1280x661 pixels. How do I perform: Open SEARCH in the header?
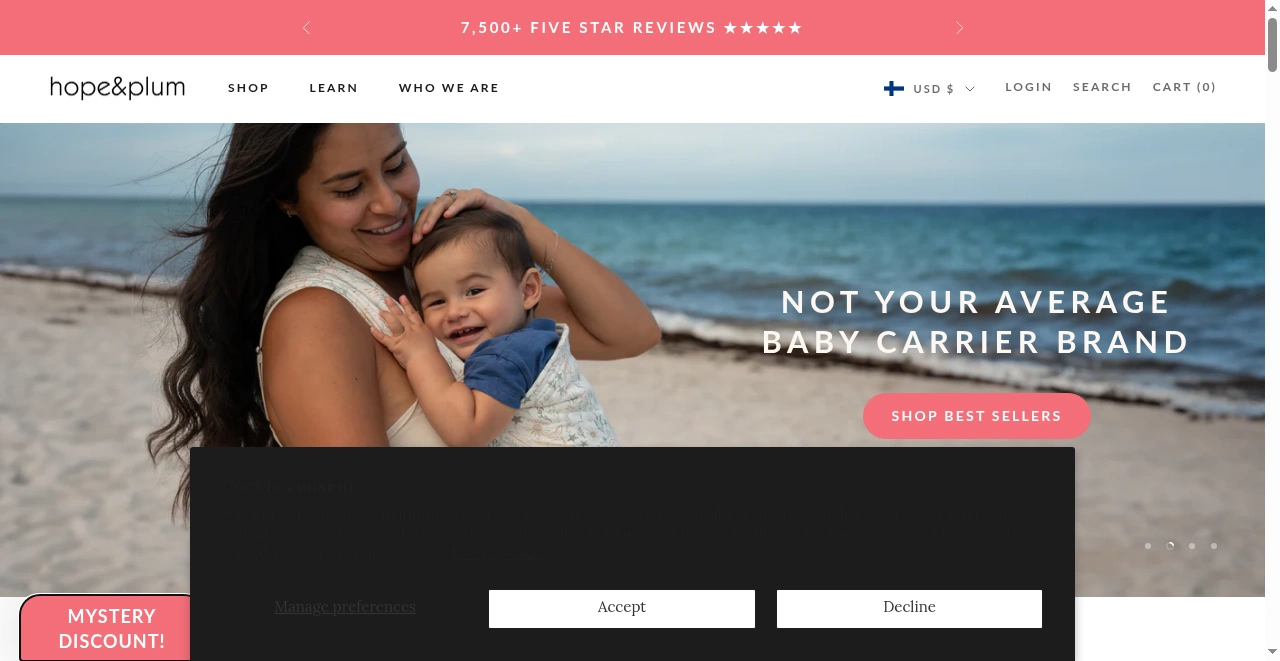(1102, 87)
